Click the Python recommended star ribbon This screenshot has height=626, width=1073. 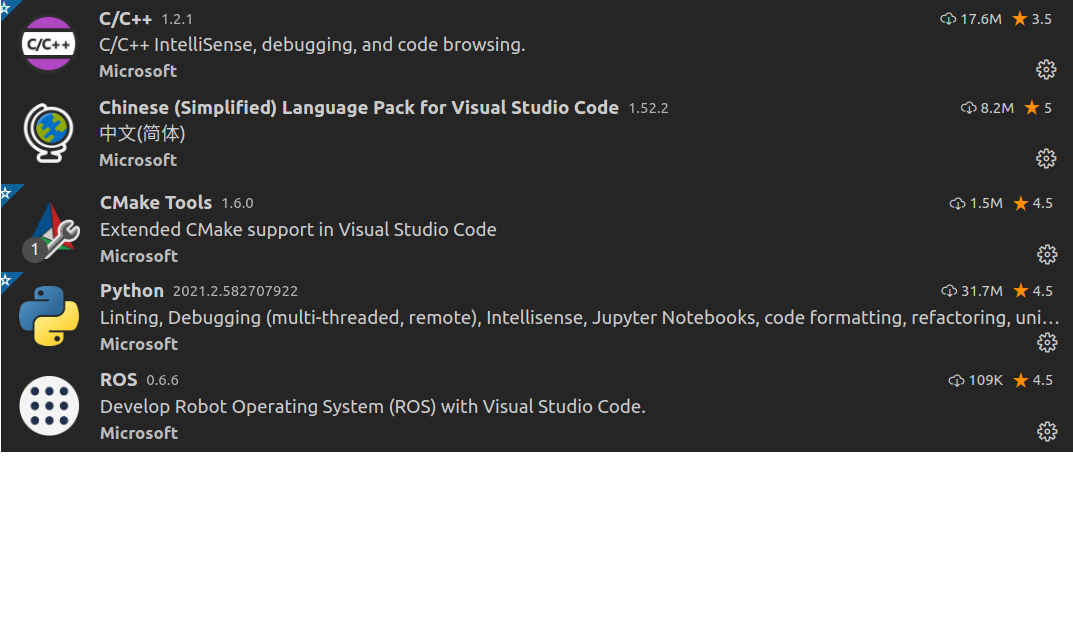[8, 281]
